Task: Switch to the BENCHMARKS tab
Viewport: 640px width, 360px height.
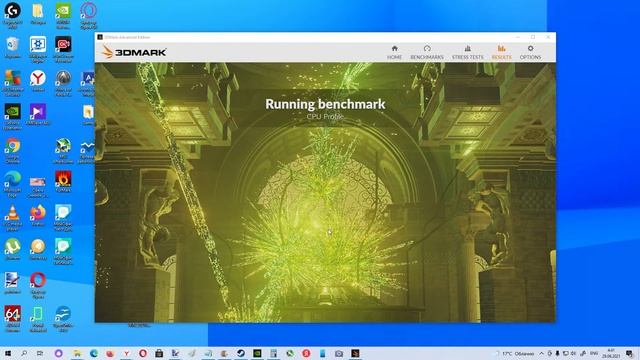Action: point(427,52)
